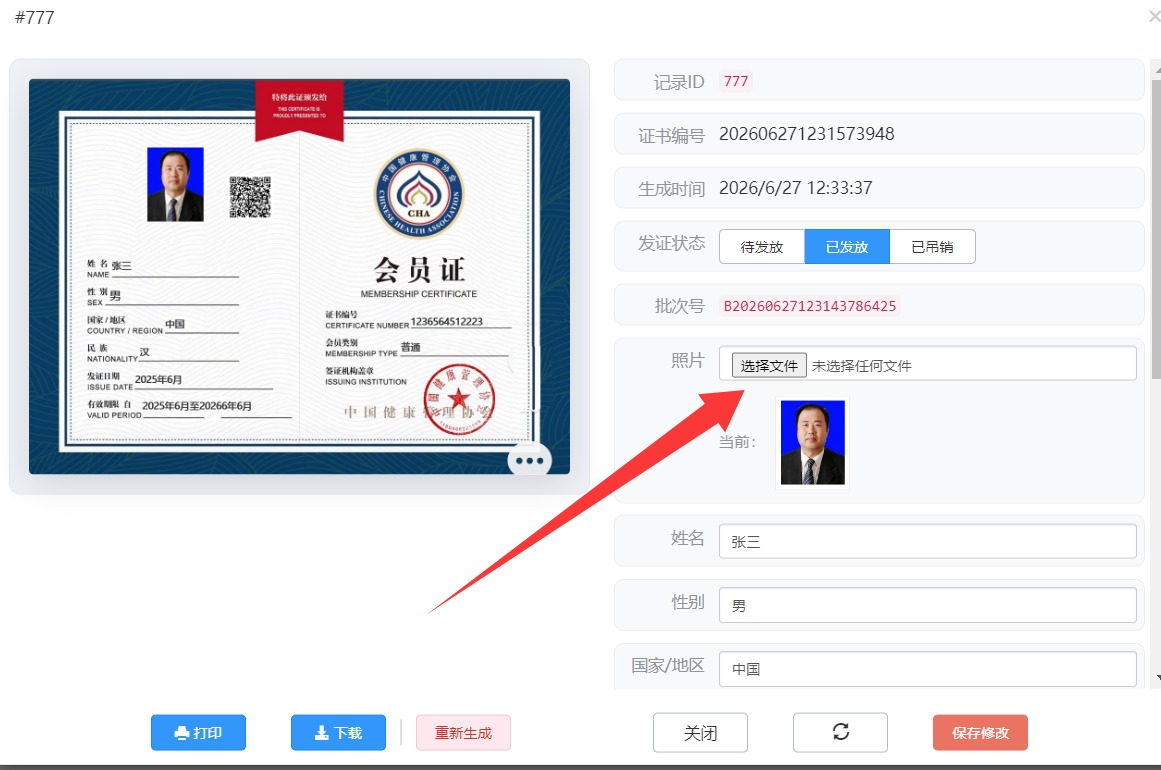Click the 性别 input field with 男
The image size is (1161, 770).
(x=928, y=605)
